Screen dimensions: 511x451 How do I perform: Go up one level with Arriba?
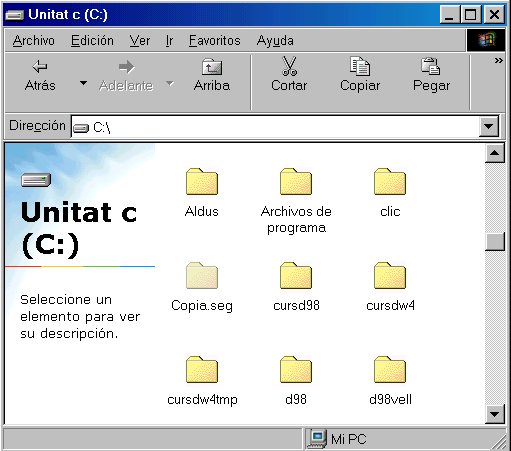[x=212, y=76]
